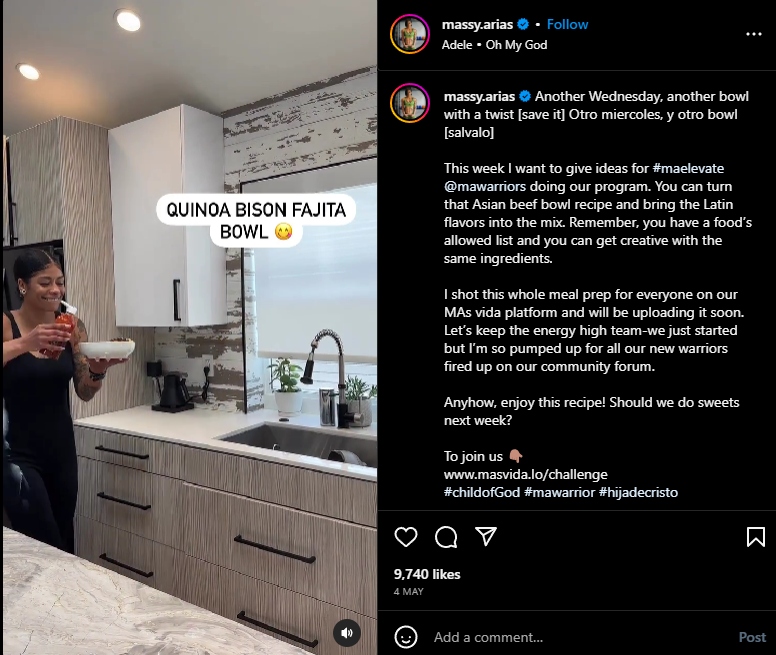
Task: Open the #maelevate hashtag
Action: [688, 168]
